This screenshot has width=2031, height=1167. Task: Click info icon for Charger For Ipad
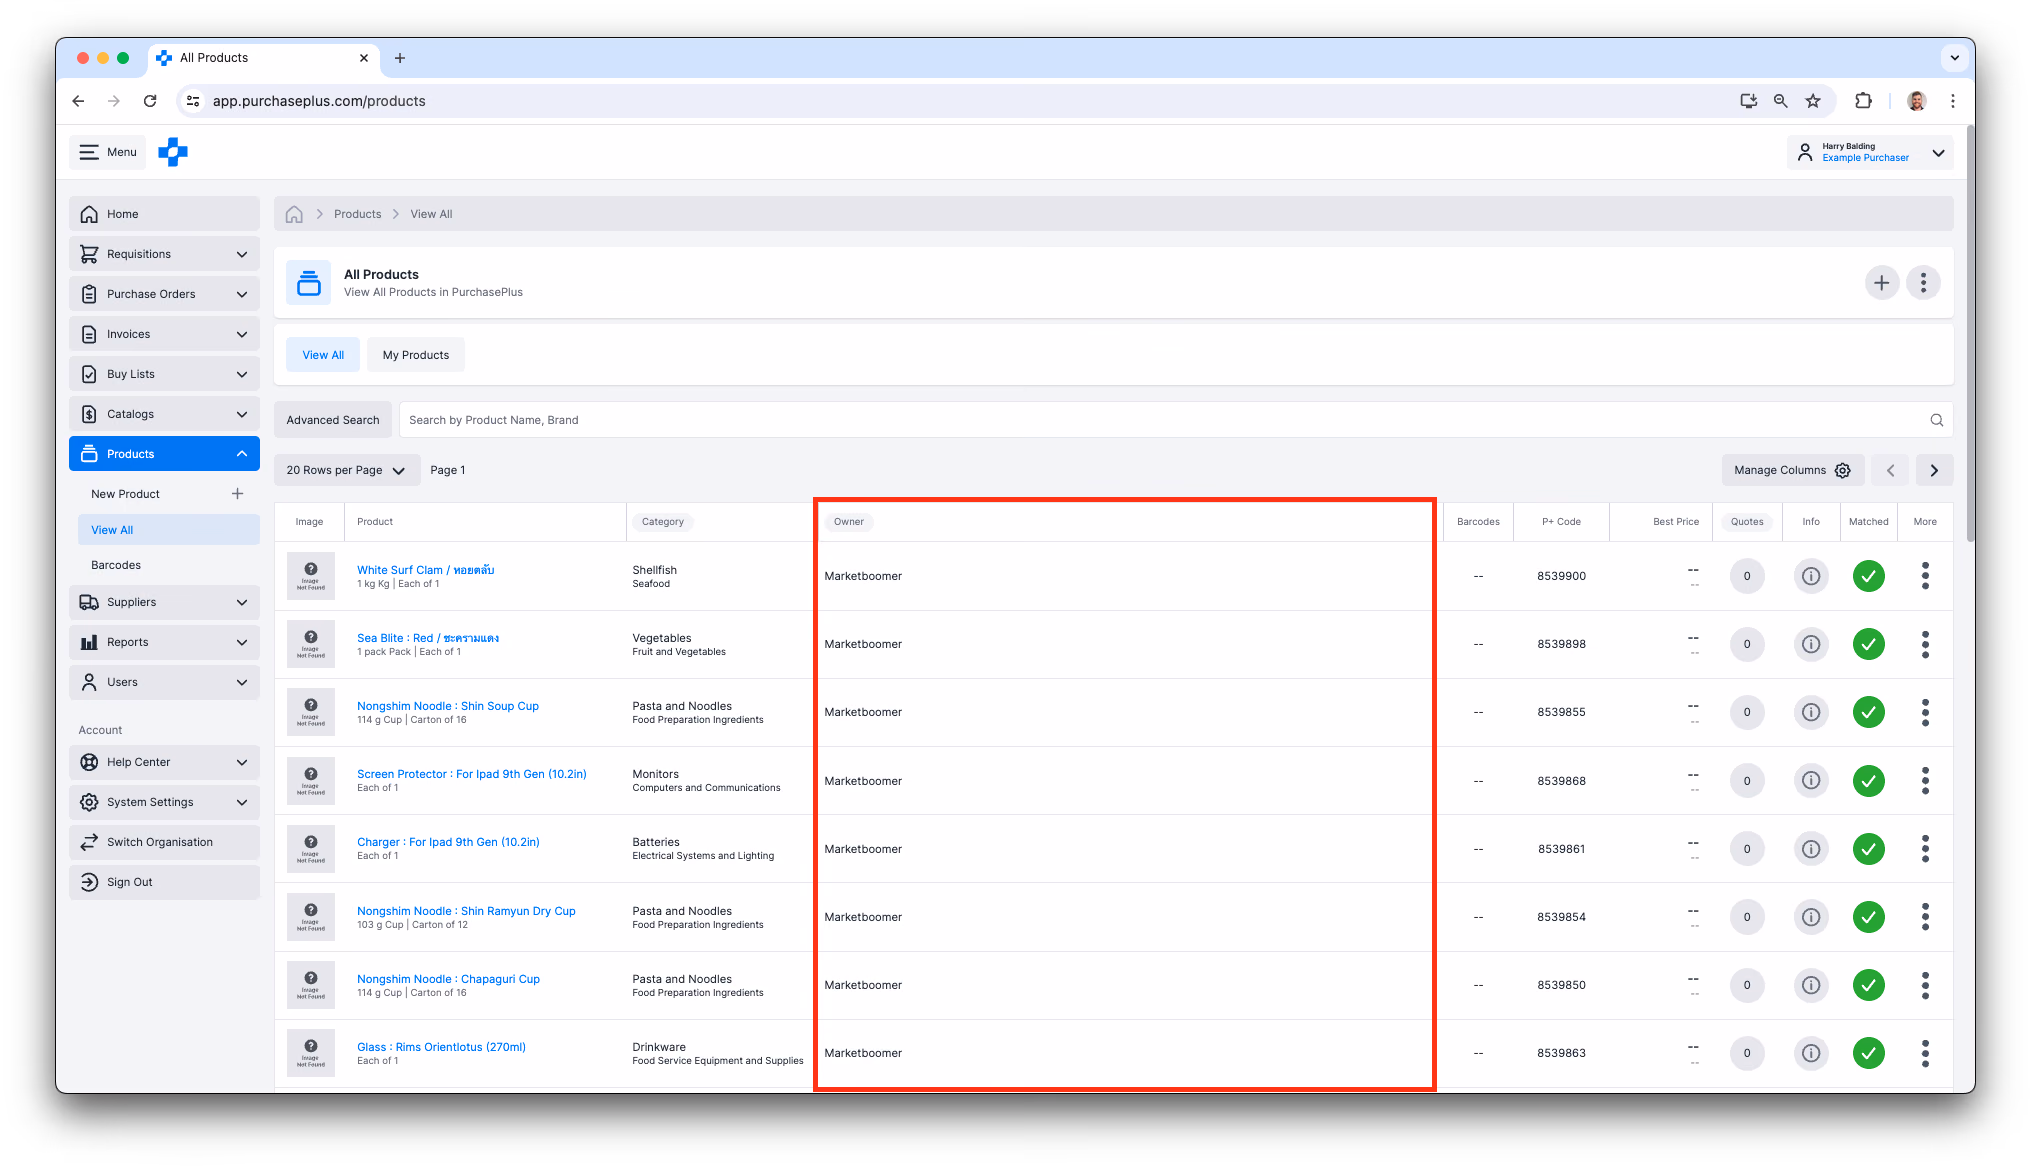tap(1810, 849)
